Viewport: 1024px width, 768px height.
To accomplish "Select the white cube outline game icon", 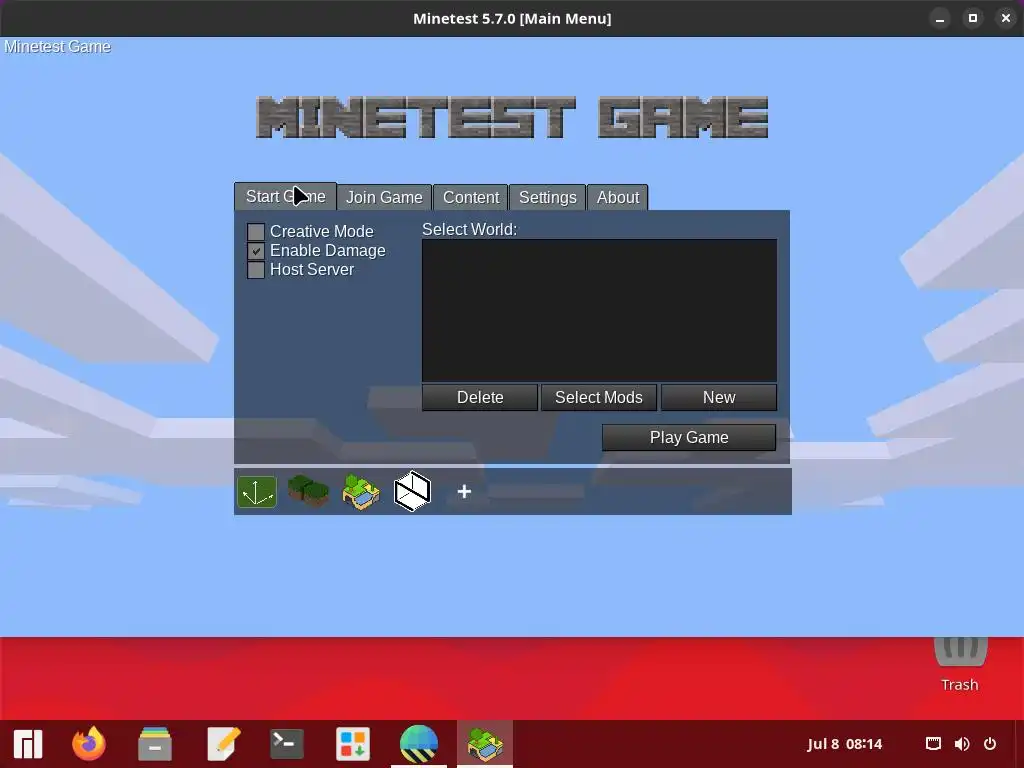I will [412, 491].
